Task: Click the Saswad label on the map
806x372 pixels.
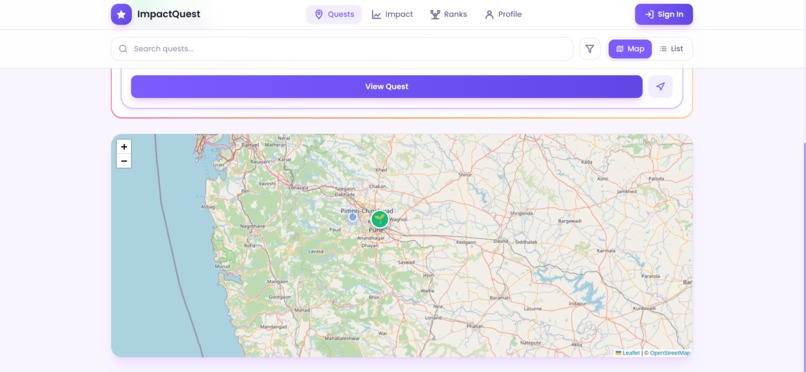Action: pos(406,262)
